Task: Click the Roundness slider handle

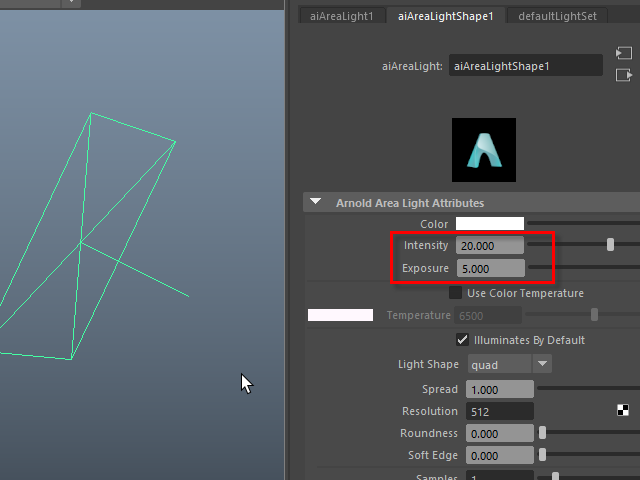Action: (543, 433)
